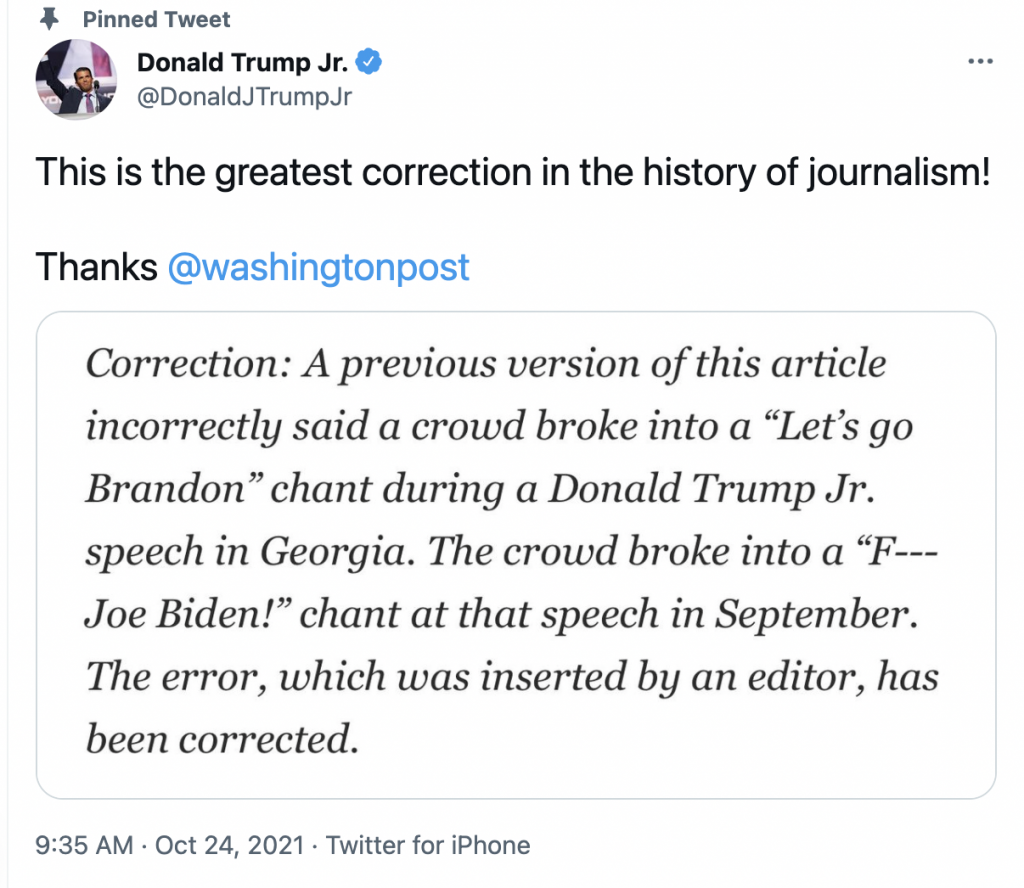Open the Twitter for iPhone source link
The image size is (1024, 888).
pyautogui.click(x=428, y=845)
